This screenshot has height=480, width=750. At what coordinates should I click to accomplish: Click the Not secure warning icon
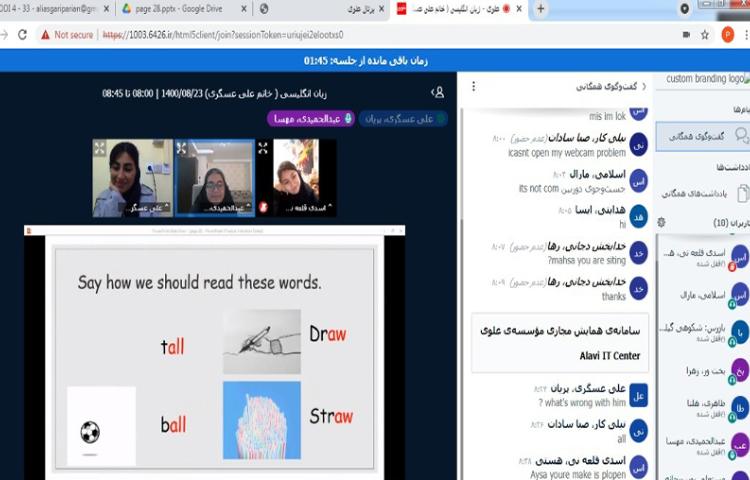pyautogui.click(x=45, y=35)
